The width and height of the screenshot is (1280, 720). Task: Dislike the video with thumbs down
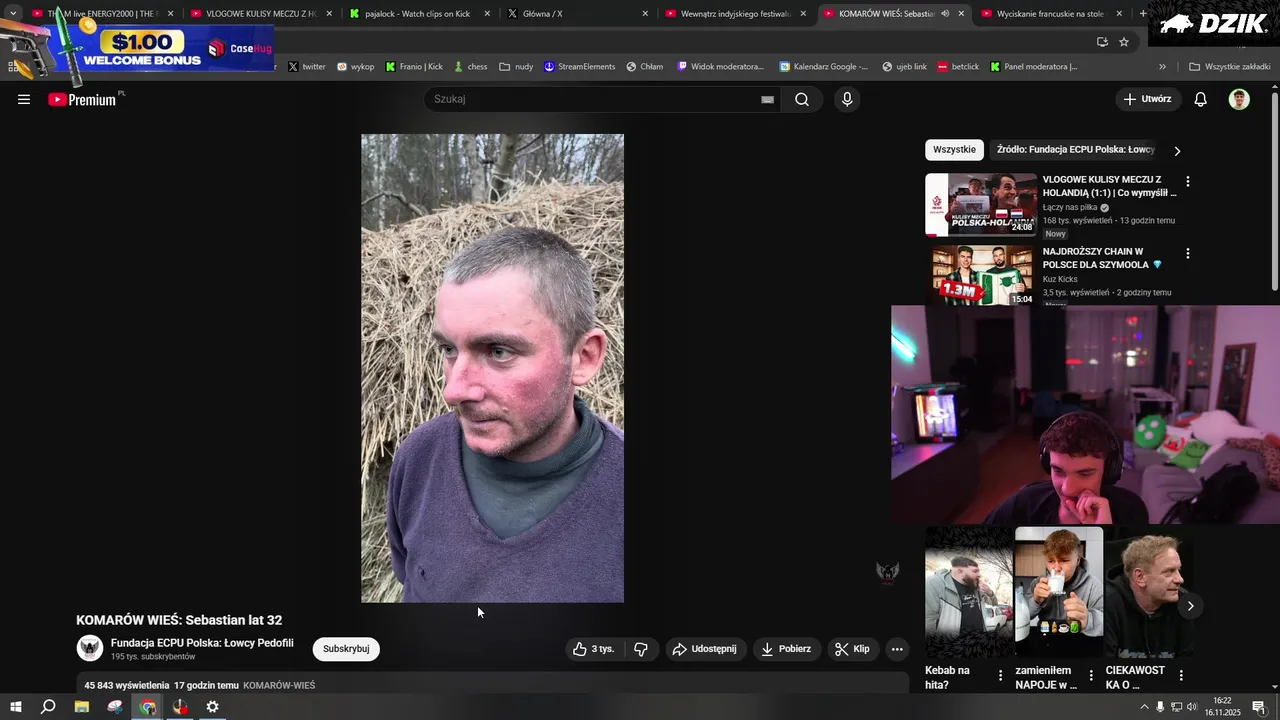[641, 649]
